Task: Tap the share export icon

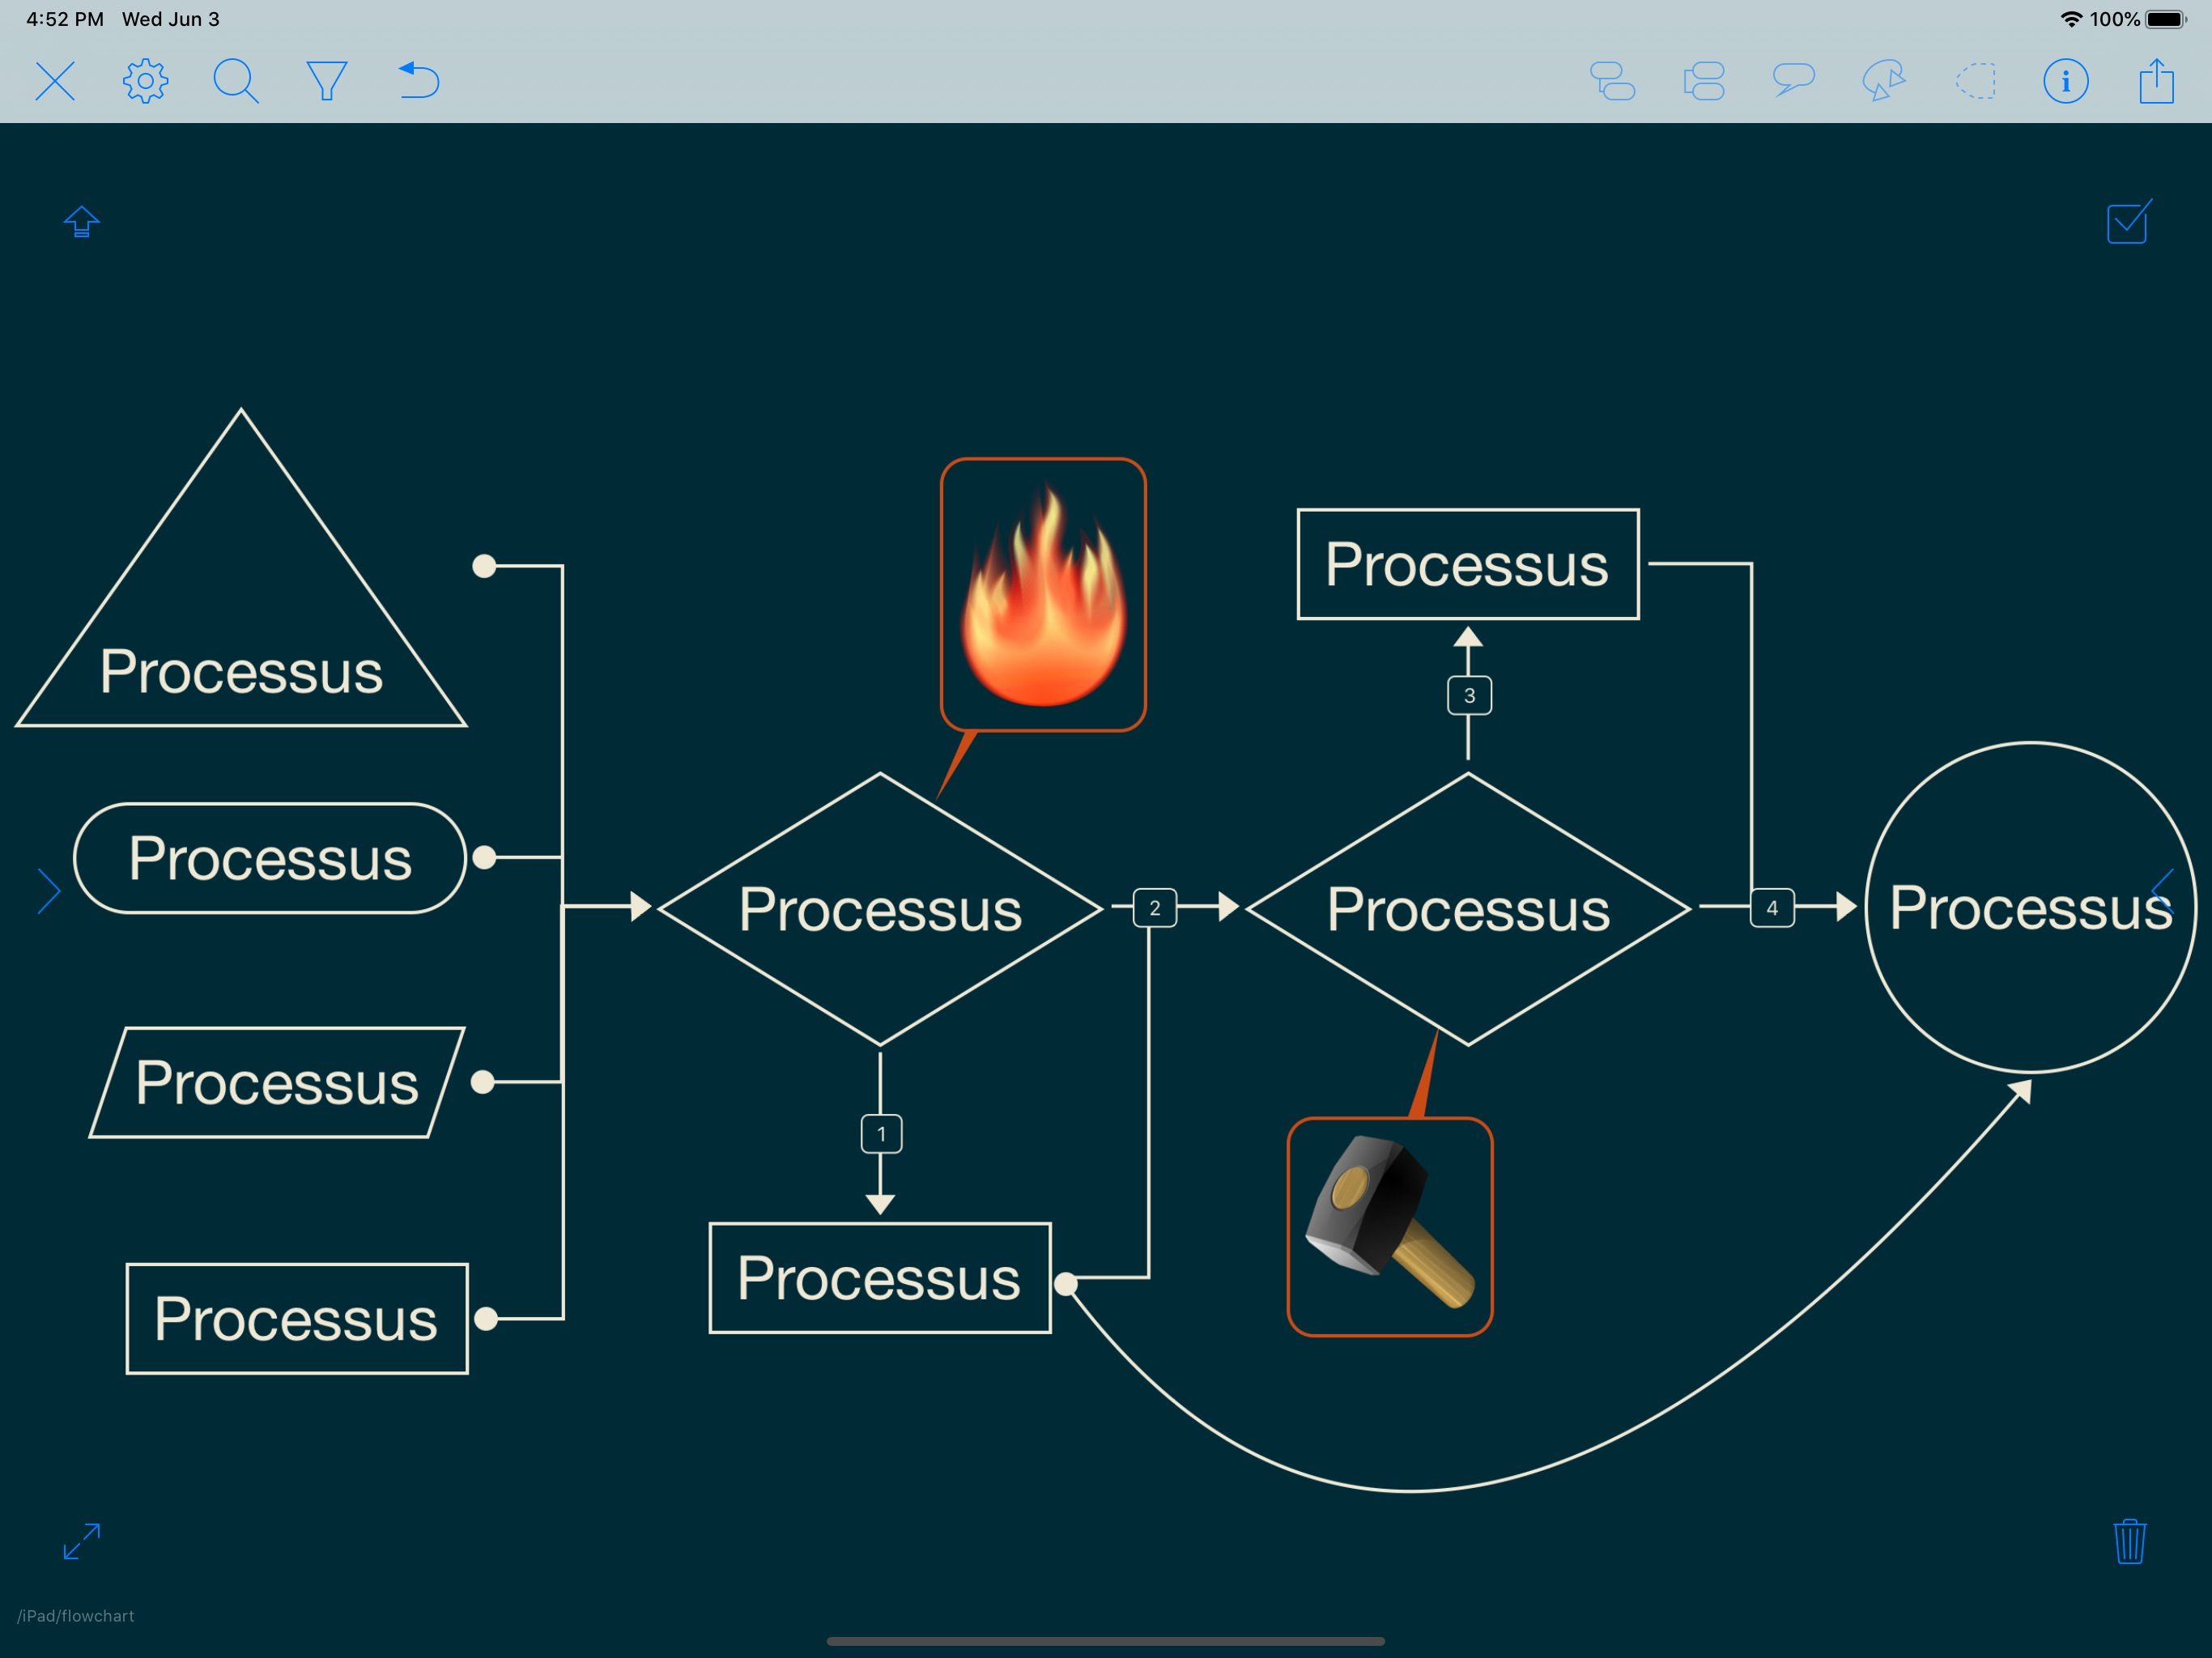Action: tap(2157, 81)
